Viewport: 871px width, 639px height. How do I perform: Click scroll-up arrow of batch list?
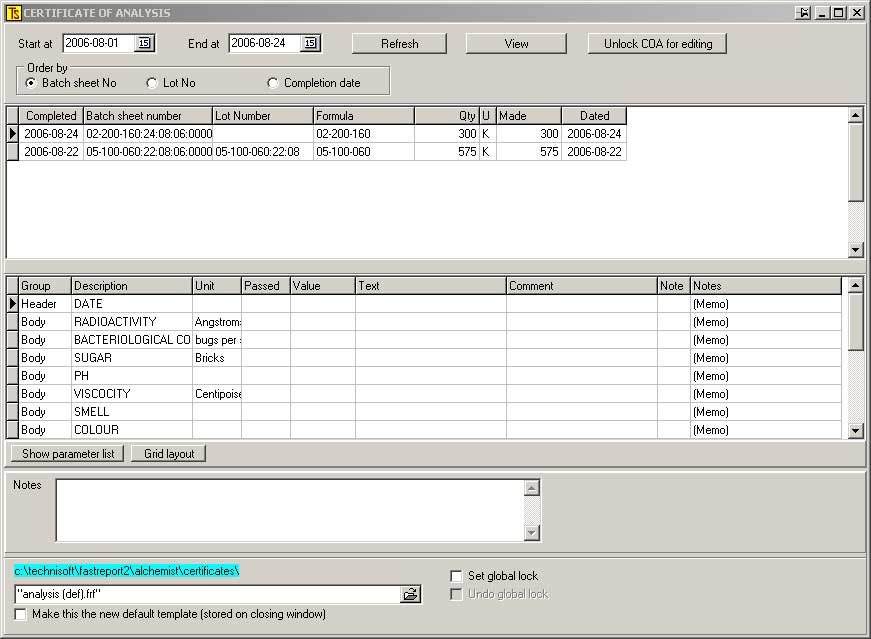coord(855,115)
